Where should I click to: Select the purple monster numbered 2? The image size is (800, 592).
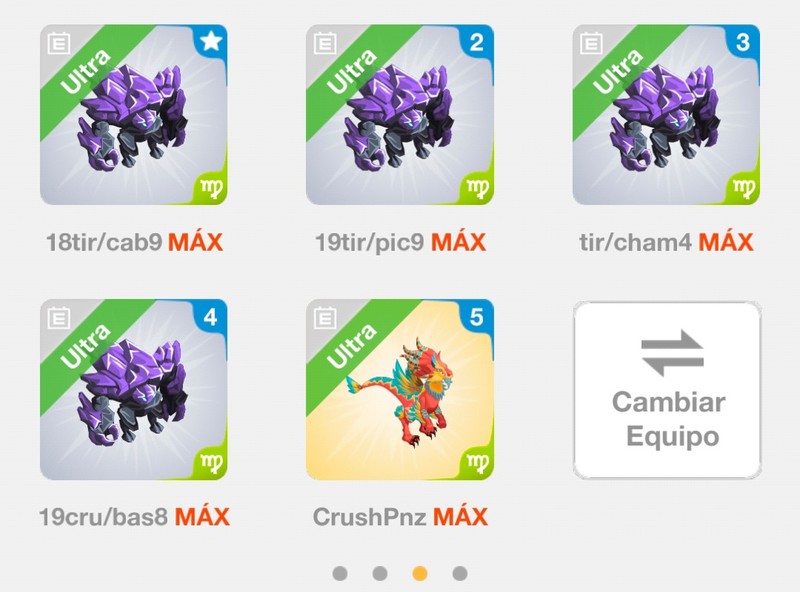pos(400,115)
